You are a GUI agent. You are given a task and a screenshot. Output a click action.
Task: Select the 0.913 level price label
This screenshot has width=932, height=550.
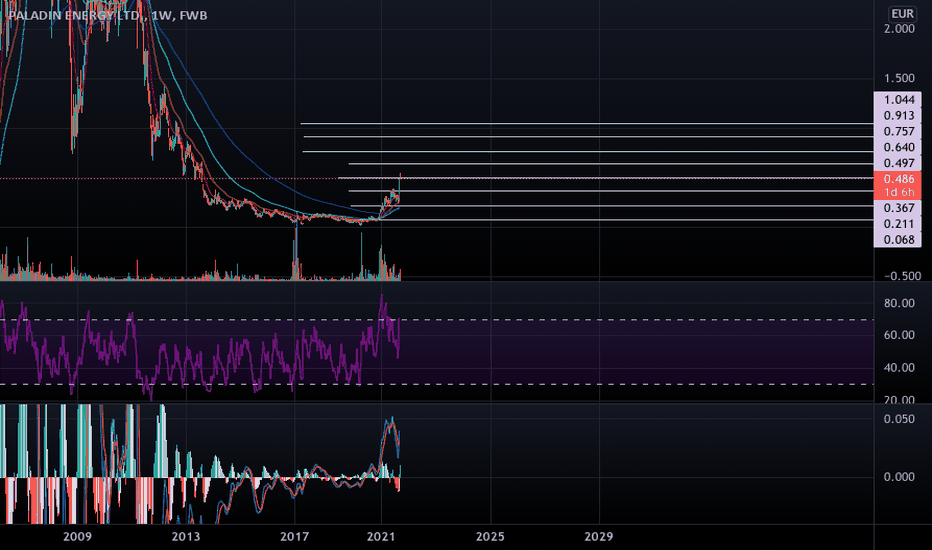pyautogui.click(x=898, y=116)
